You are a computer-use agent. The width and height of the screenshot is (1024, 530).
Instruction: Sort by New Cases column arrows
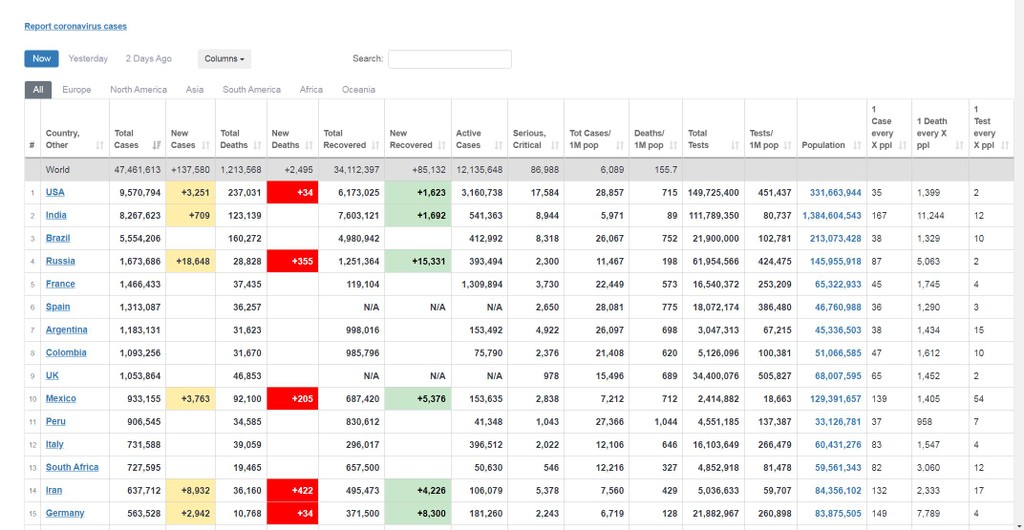(x=206, y=146)
